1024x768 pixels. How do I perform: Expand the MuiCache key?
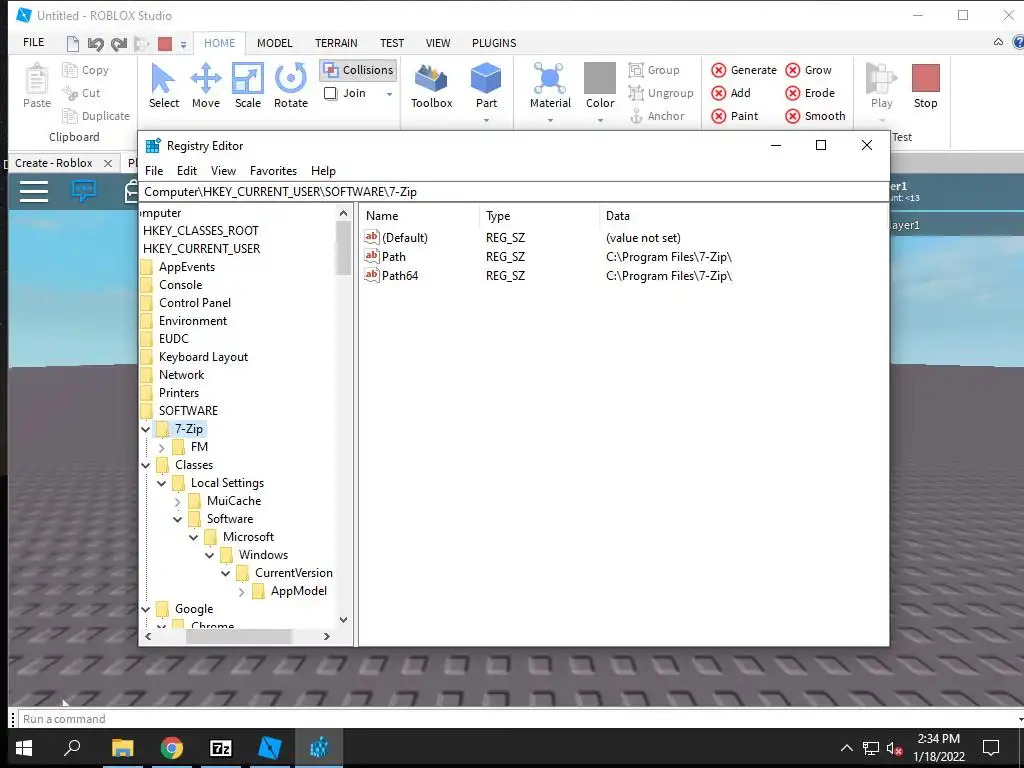tap(178, 502)
